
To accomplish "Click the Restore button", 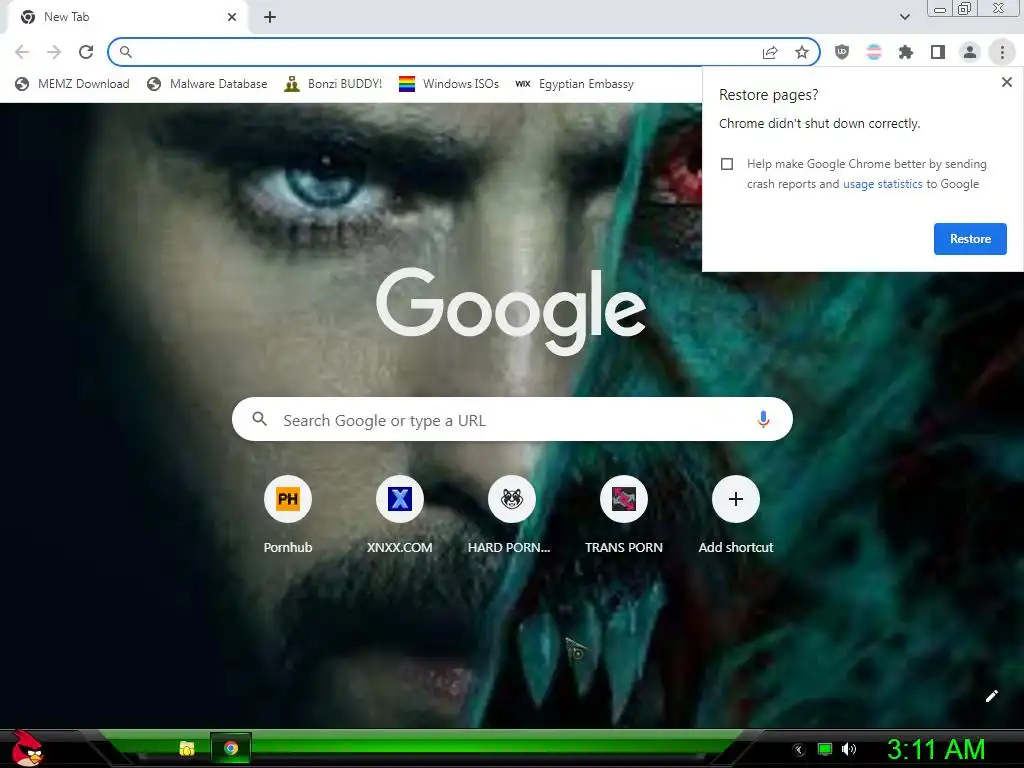I will point(970,239).
